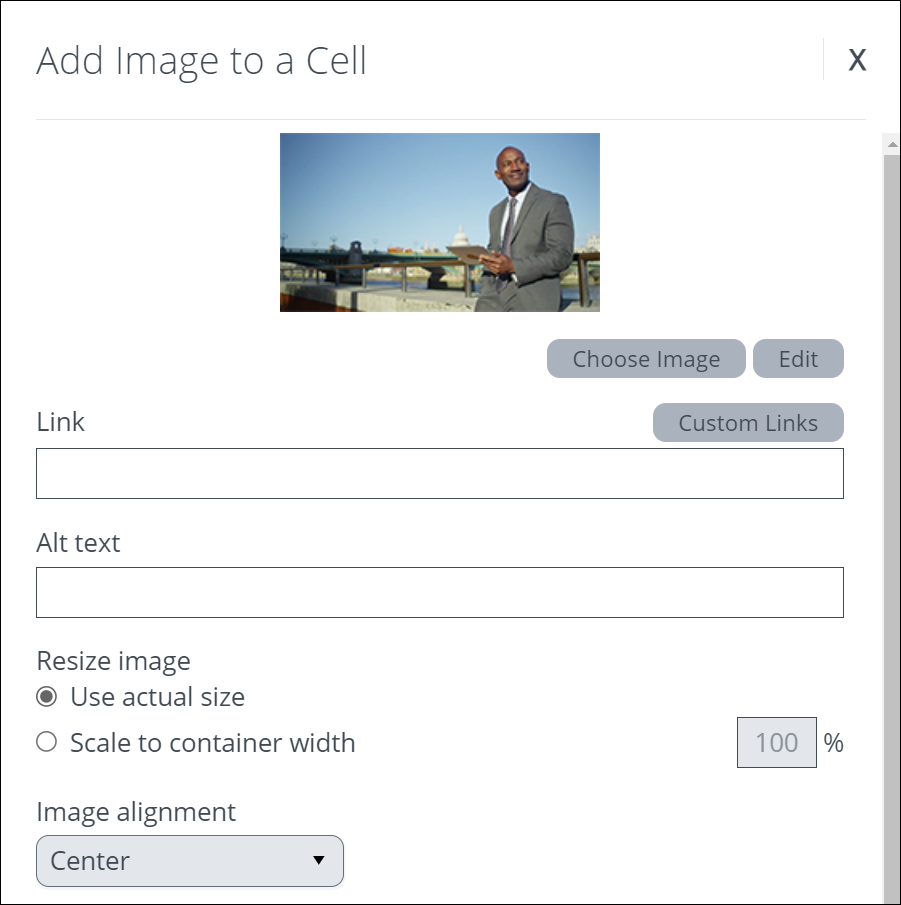Click the alignment dropdown arrow
This screenshot has height=905, width=901.
pyautogui.click(x=319, y=861)
